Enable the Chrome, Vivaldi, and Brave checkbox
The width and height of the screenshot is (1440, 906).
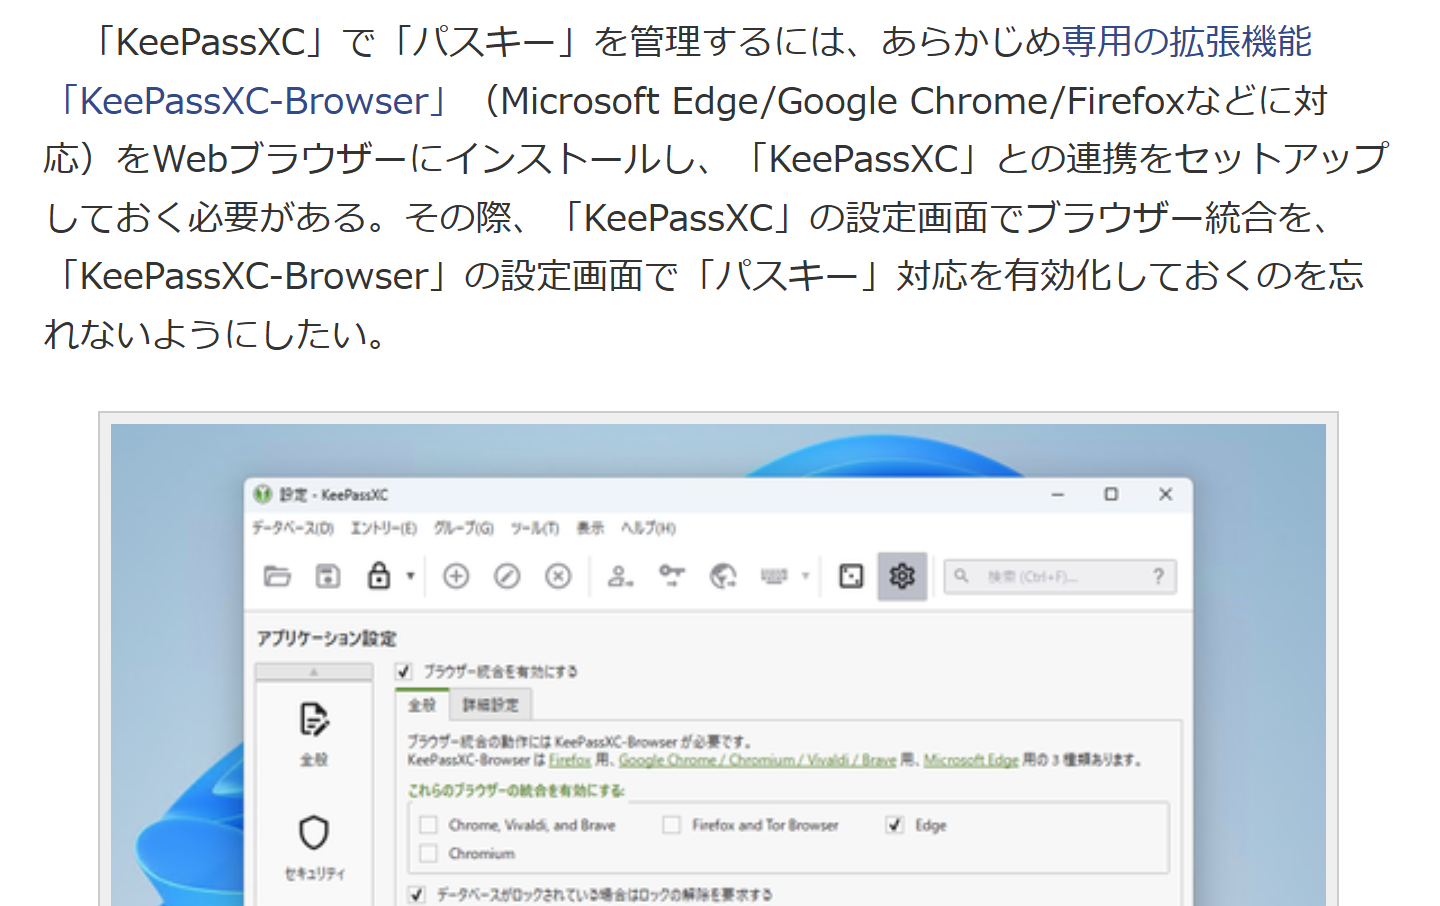(429, 825)
